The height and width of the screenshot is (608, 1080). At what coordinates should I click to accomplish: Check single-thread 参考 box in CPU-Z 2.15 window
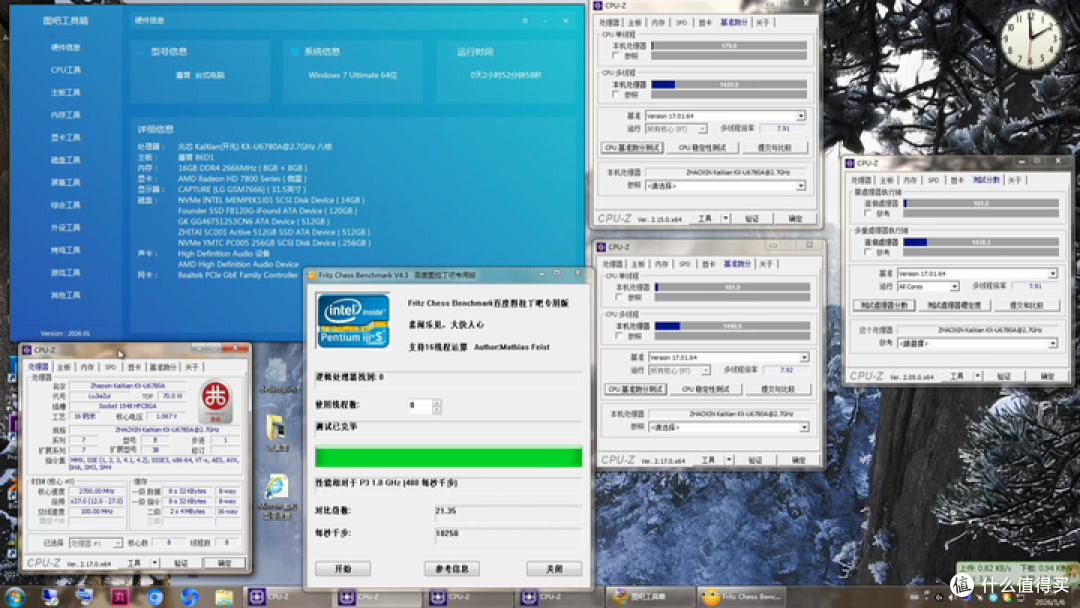615,56
